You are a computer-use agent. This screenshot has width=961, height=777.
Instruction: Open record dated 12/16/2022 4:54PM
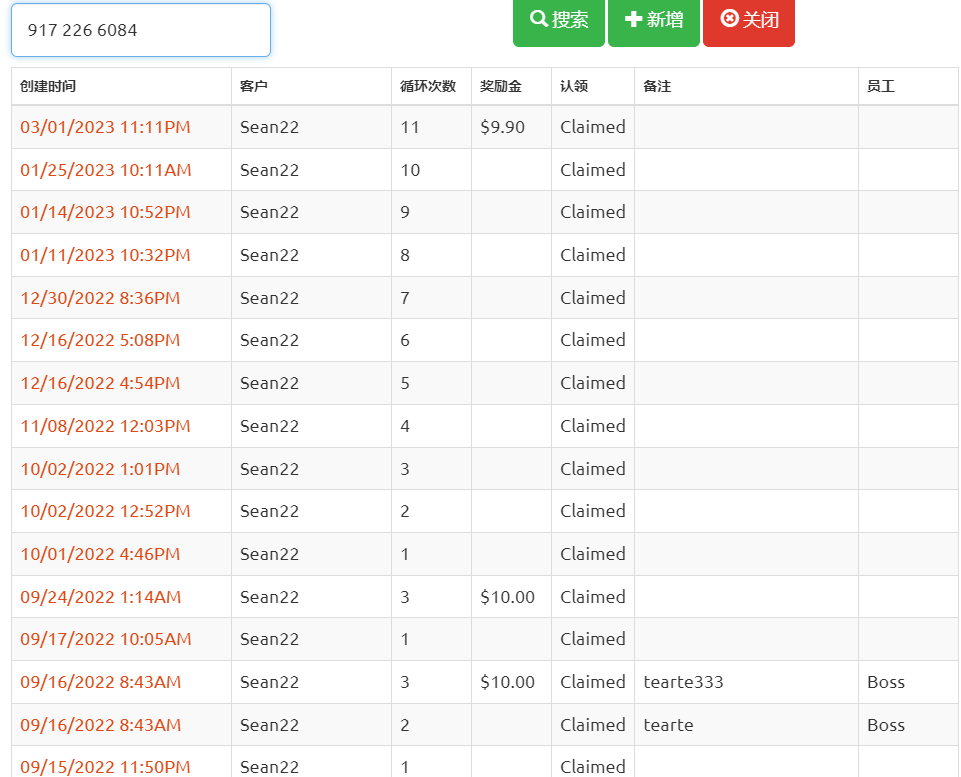click(x=101, y=383)
